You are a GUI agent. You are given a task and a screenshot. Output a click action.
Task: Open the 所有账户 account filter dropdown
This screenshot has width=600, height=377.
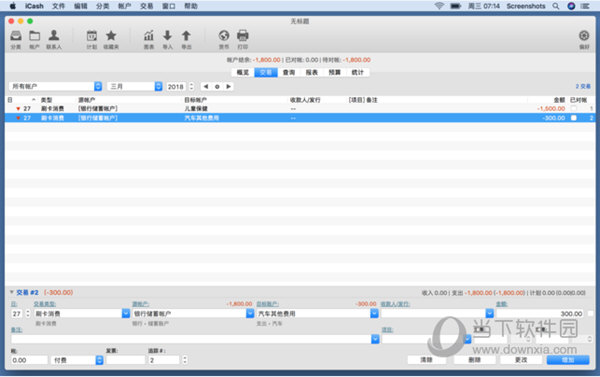click(x=55, y=86)
